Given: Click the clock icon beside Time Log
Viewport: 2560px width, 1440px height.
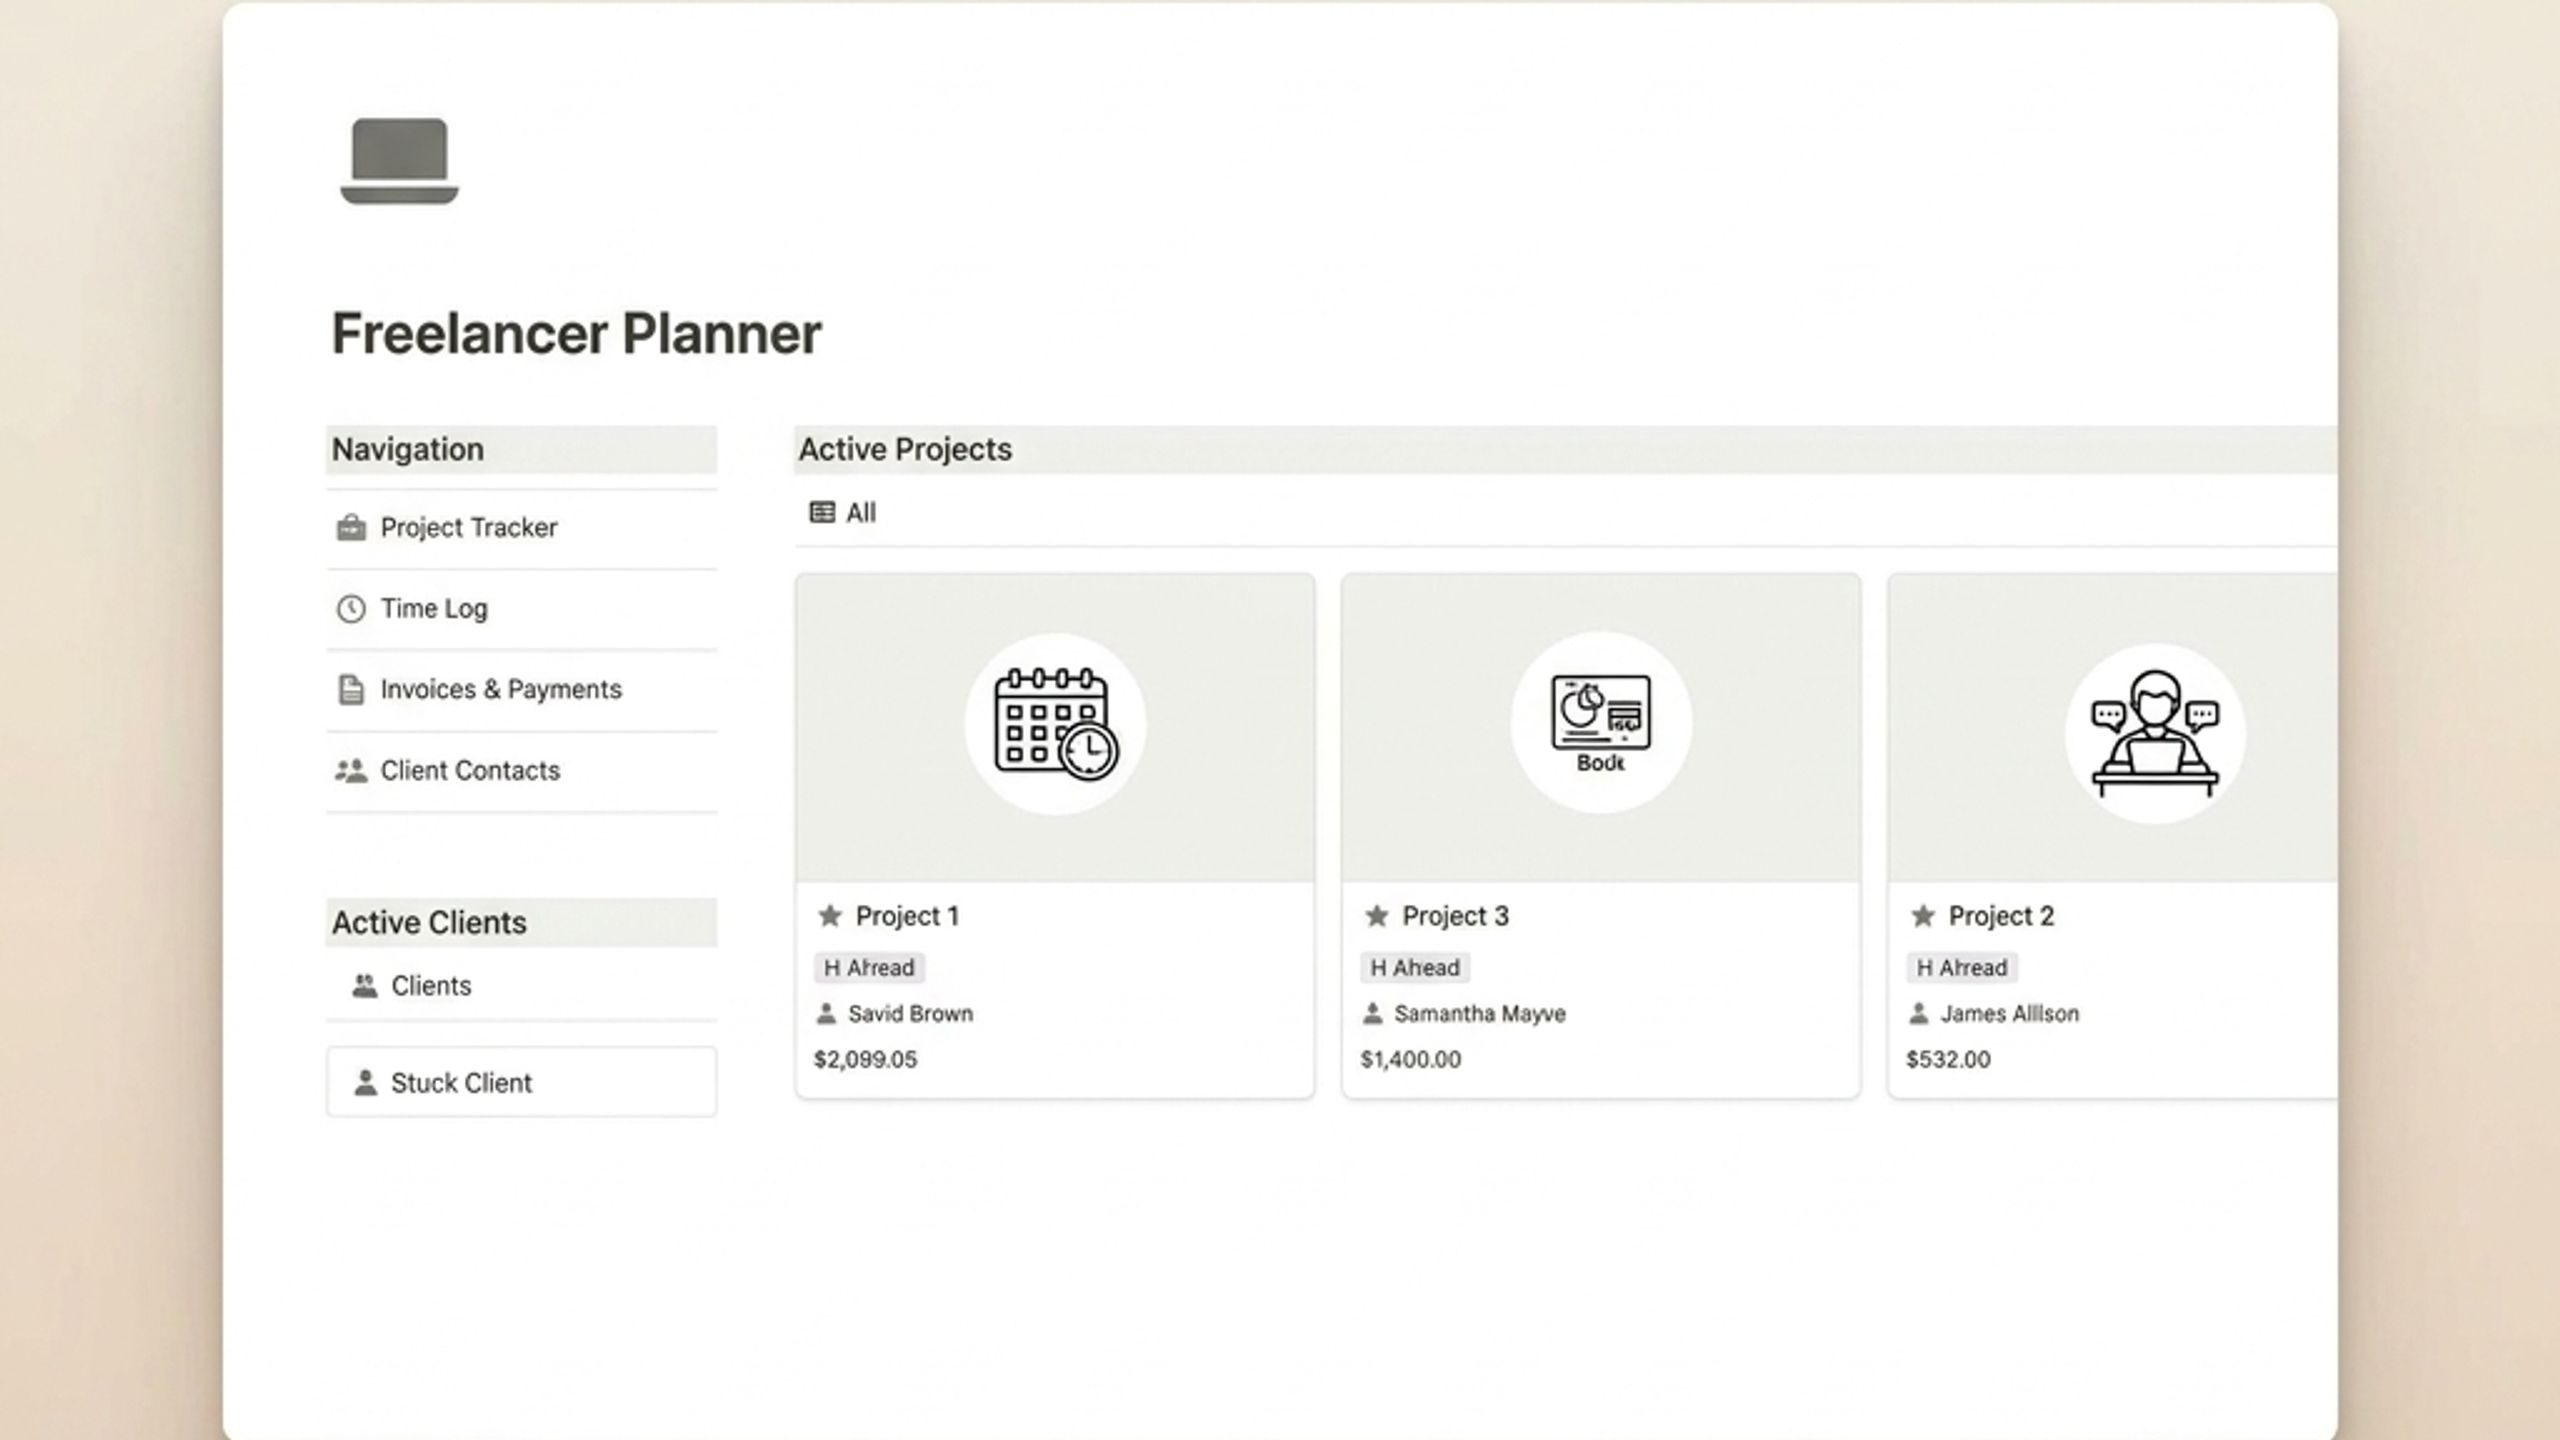Looking at the screenshot, I should pyautogui.click(x=351, y=608).
